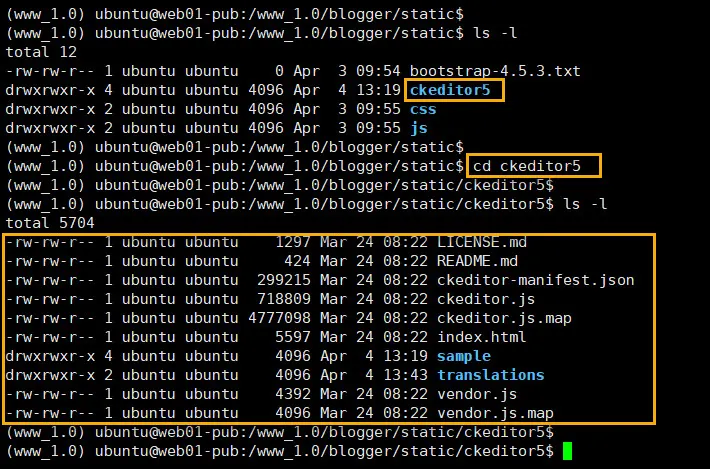This screenshot has width=710, height=469.
Task: Select the js directory entry
Action: [419, 128]
